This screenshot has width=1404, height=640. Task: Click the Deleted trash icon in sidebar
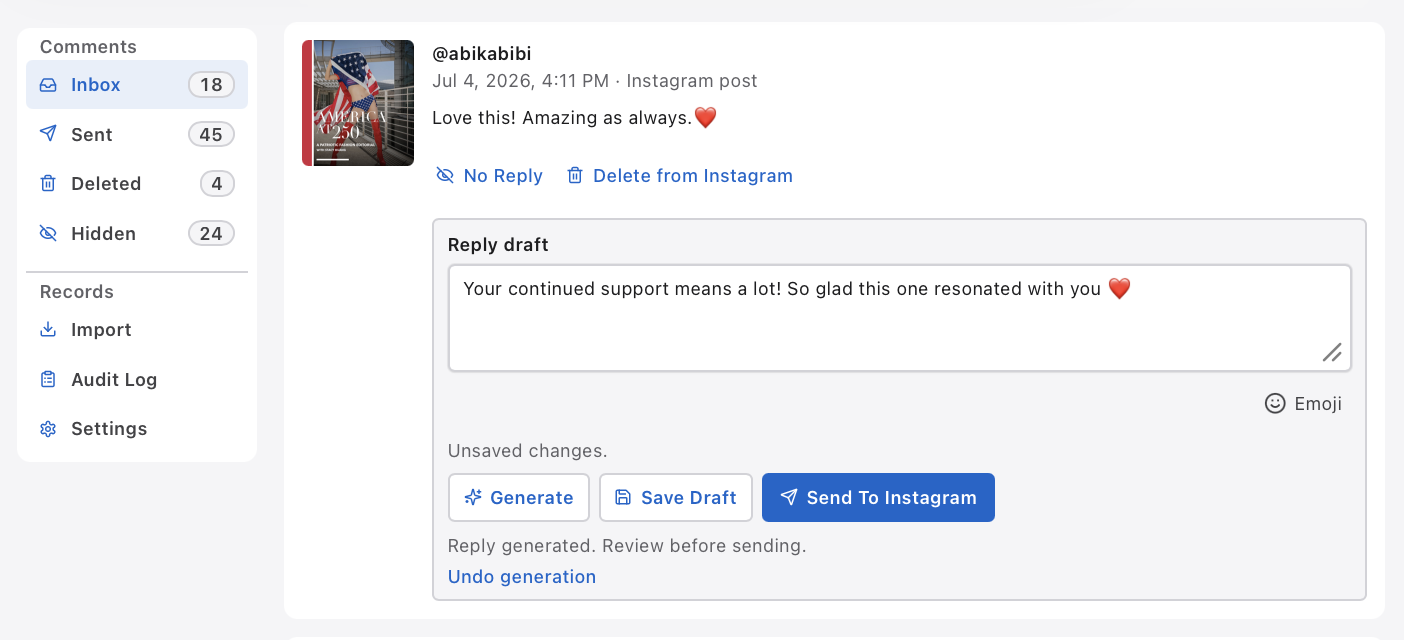(48, 184)
